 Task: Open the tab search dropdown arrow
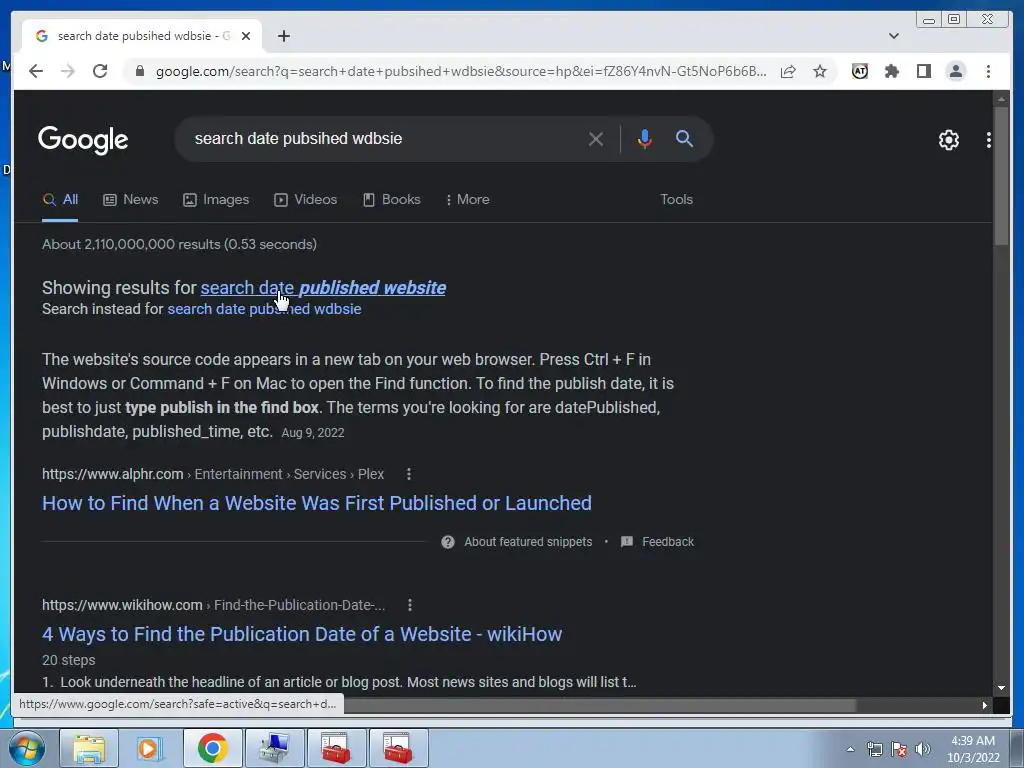[894, 36]
